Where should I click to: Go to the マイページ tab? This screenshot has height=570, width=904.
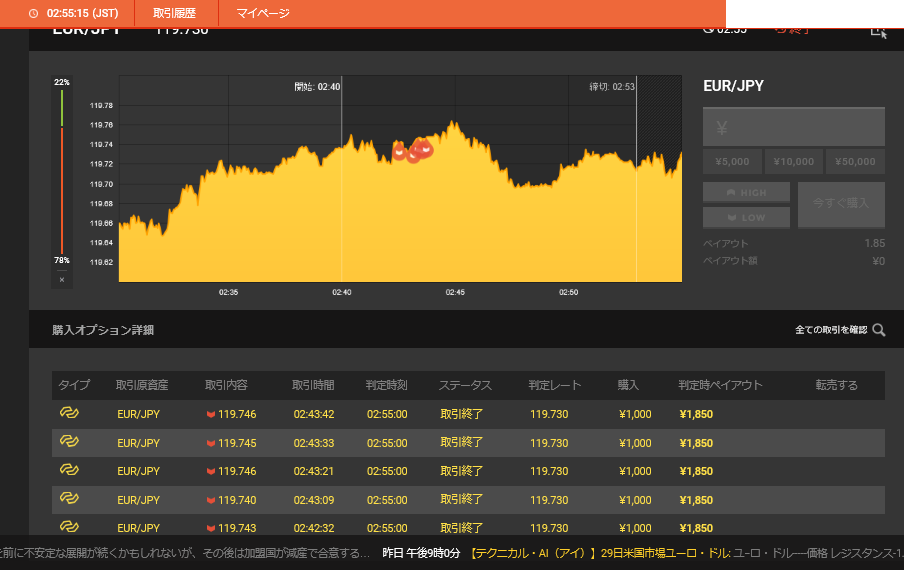(x=263, y=14)
